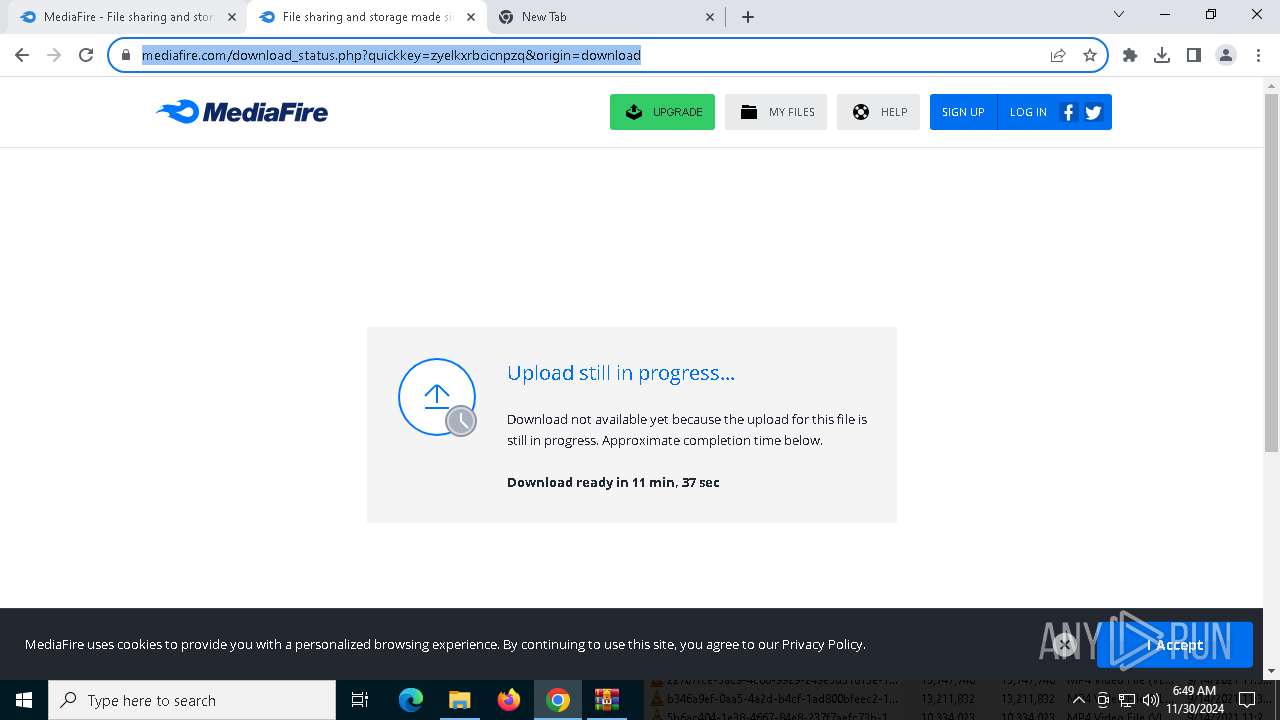Open Task View
Viewport: 1280px width, 720px height.
(360, 700)
